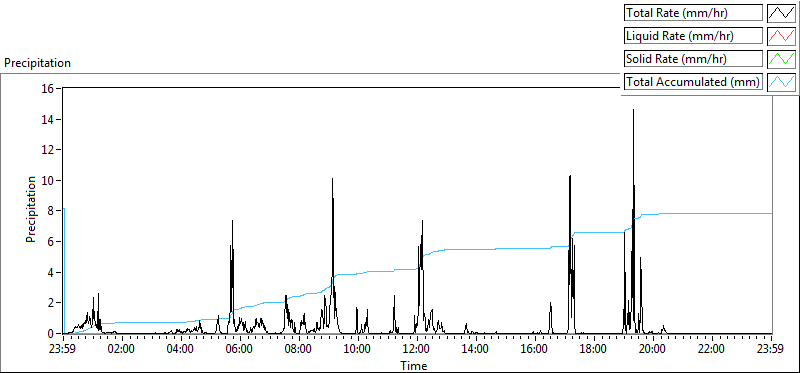Image resolution: width=800 pixels, height=373 pixels.
Task: Click the Precipitation chart caption above the graph
Action: pos(37,63)
